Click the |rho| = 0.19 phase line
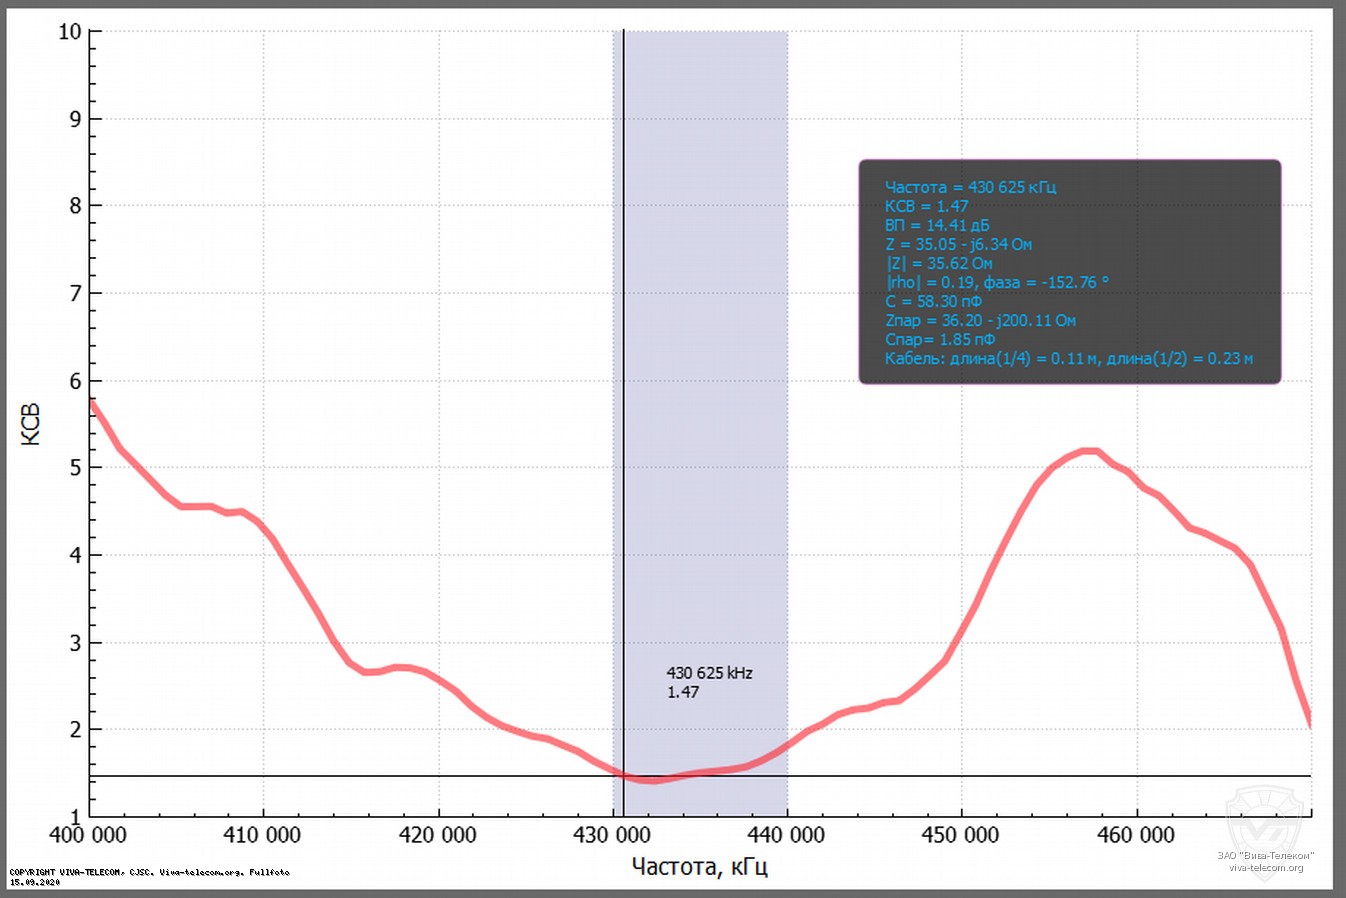 996,282
